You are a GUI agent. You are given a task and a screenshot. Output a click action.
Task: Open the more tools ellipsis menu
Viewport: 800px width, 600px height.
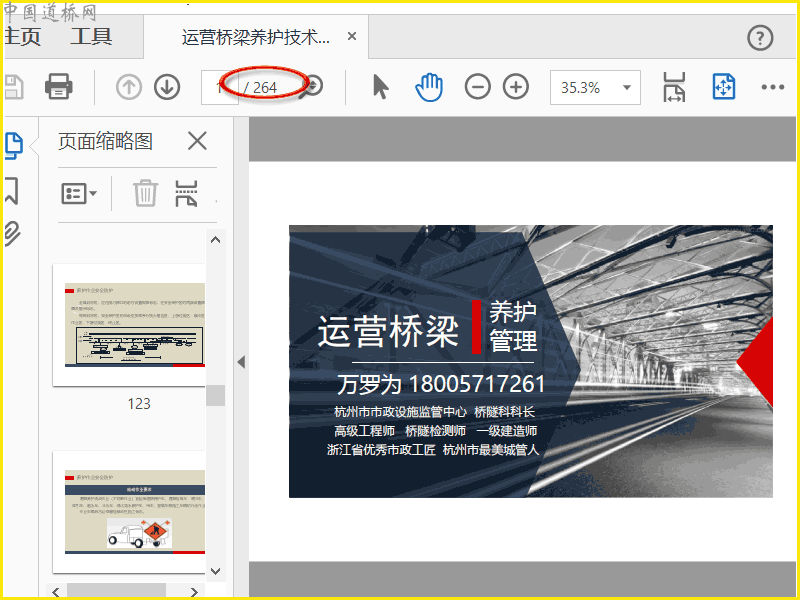(772, 87)
